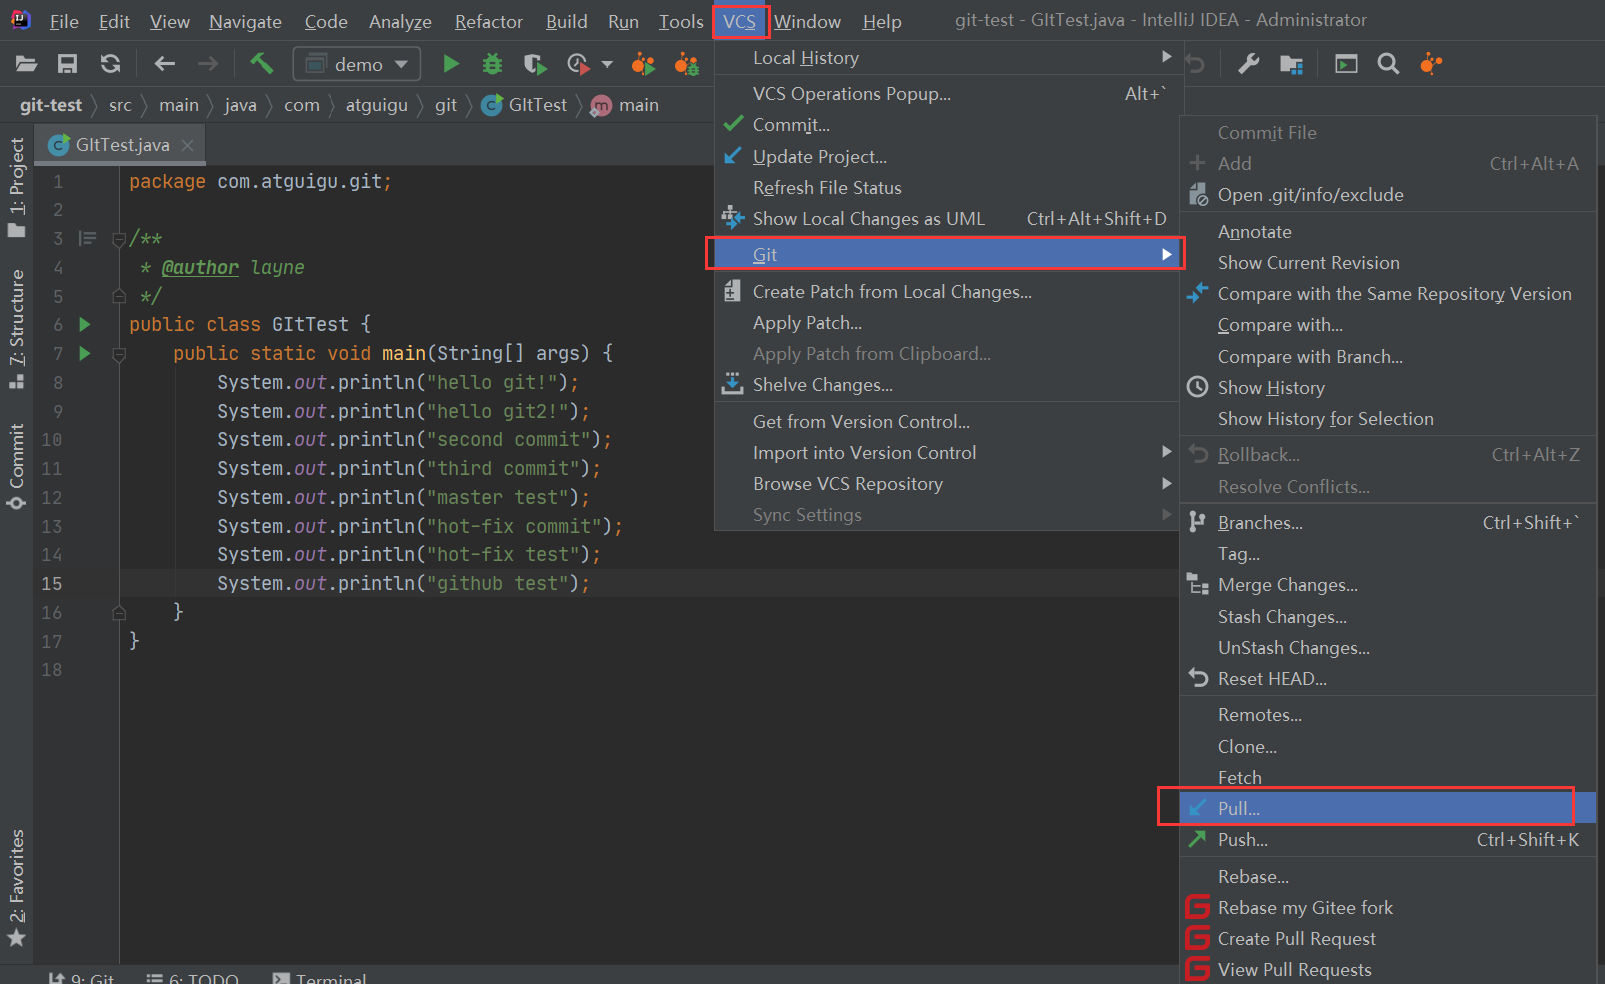The height and width of the screenshot is (984, 1605).
Task: Toggle the Git tool window at bottom
Action: 82,977
